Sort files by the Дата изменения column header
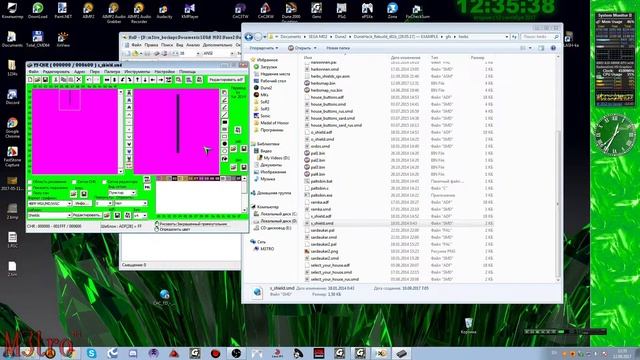 pos(405,58)
